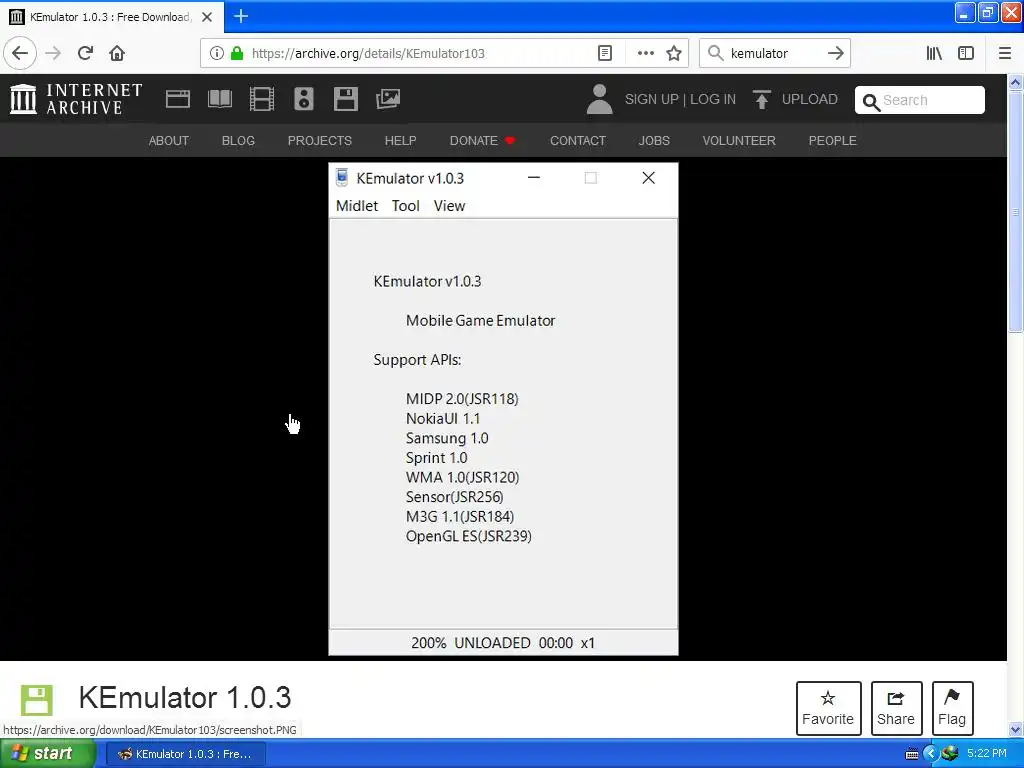Click SIGN UP link

(x=651, y=99)
